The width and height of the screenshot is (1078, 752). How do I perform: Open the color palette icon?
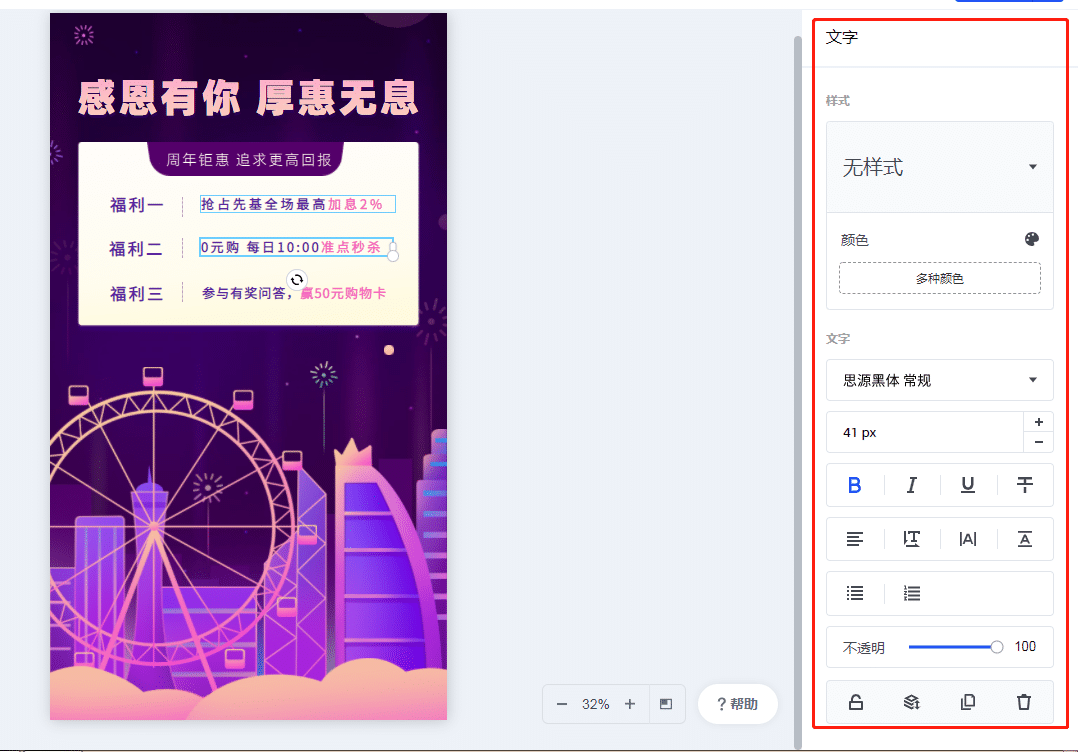1031,239
